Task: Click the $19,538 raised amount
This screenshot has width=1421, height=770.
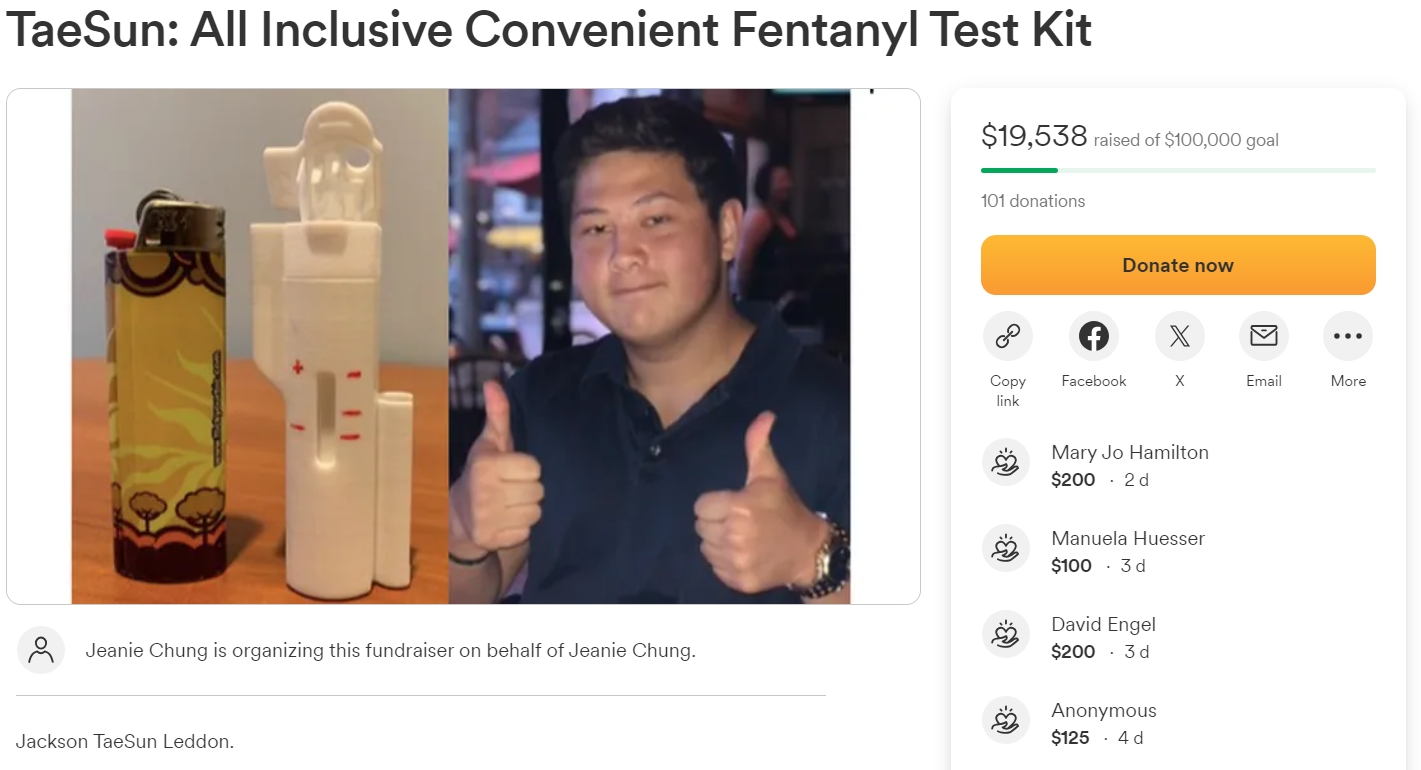Action: (1033, 135)
